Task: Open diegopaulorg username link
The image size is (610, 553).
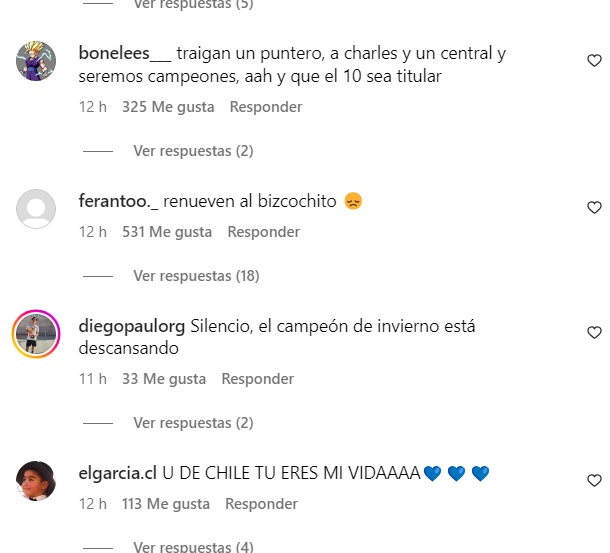Action: click(x=131, y=326)
